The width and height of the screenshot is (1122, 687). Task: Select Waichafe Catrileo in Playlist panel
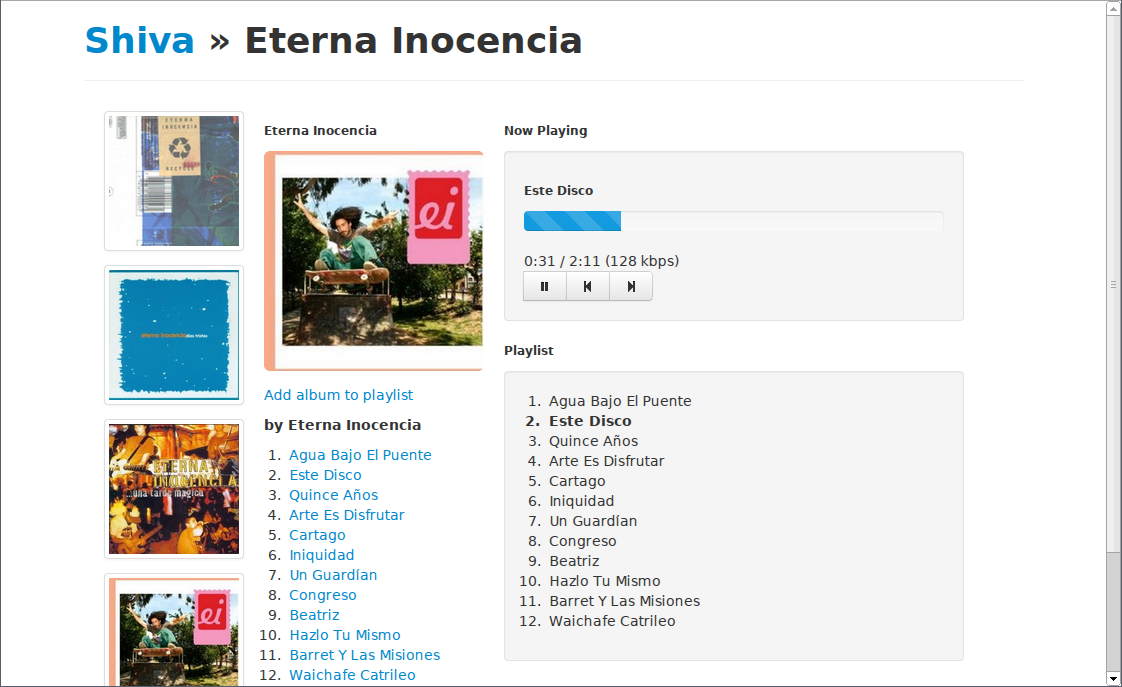coord(612,622)
